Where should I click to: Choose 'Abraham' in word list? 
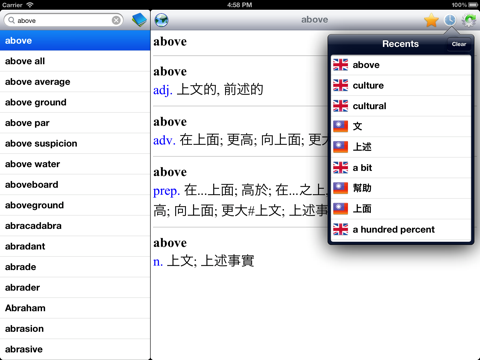click(x=75, y=308)
